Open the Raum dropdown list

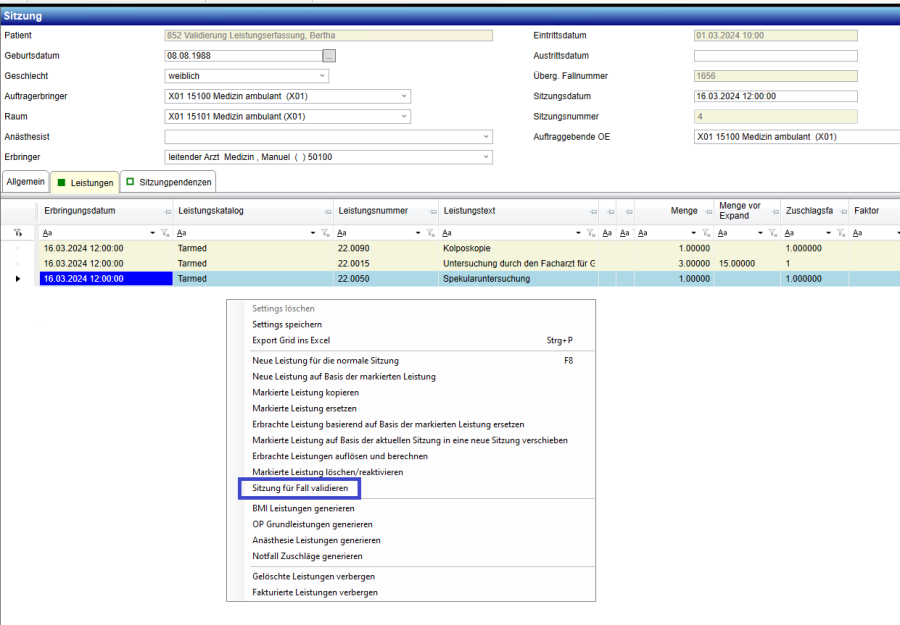tap(404, 116)
